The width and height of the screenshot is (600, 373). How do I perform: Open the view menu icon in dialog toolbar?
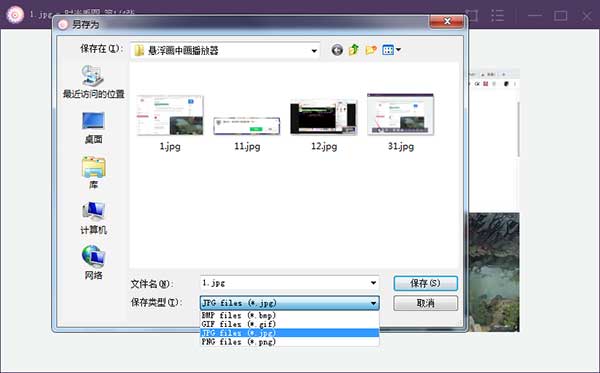pyautogui.click(x=391, y=50)
